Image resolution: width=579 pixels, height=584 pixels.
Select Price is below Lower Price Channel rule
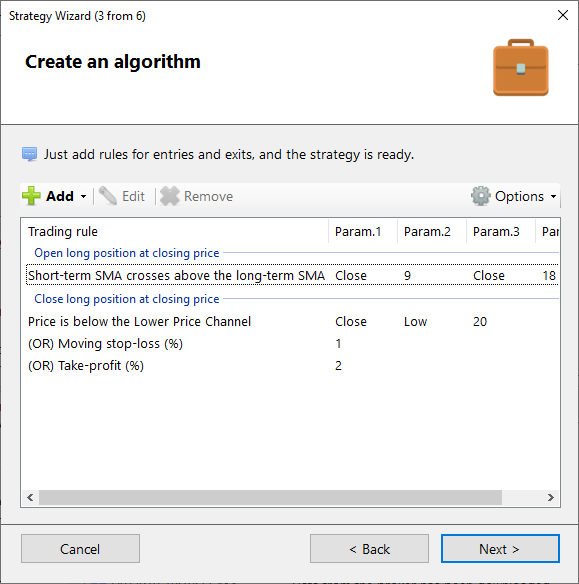(292, 321)
